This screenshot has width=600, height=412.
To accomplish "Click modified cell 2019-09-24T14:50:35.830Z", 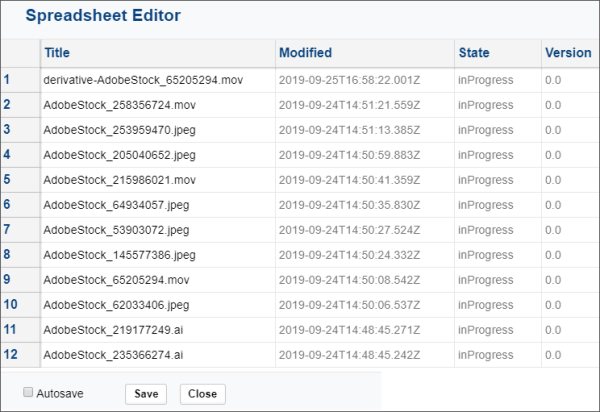I will tap(365, 205).
